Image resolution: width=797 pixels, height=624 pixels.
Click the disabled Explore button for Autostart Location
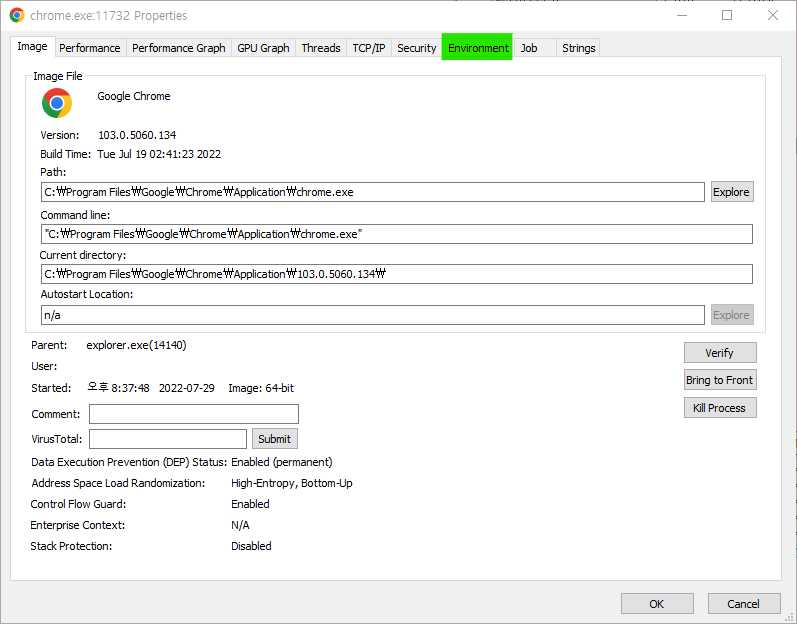(x=732, y=315)
